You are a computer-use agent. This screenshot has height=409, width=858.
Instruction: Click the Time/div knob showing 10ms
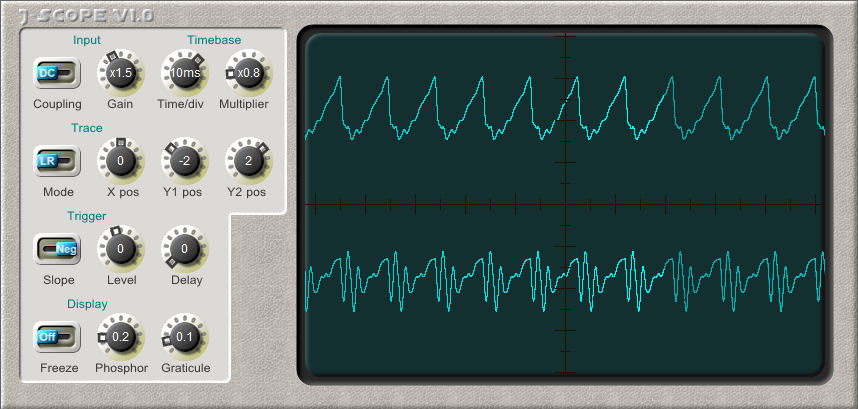point(184,73)
